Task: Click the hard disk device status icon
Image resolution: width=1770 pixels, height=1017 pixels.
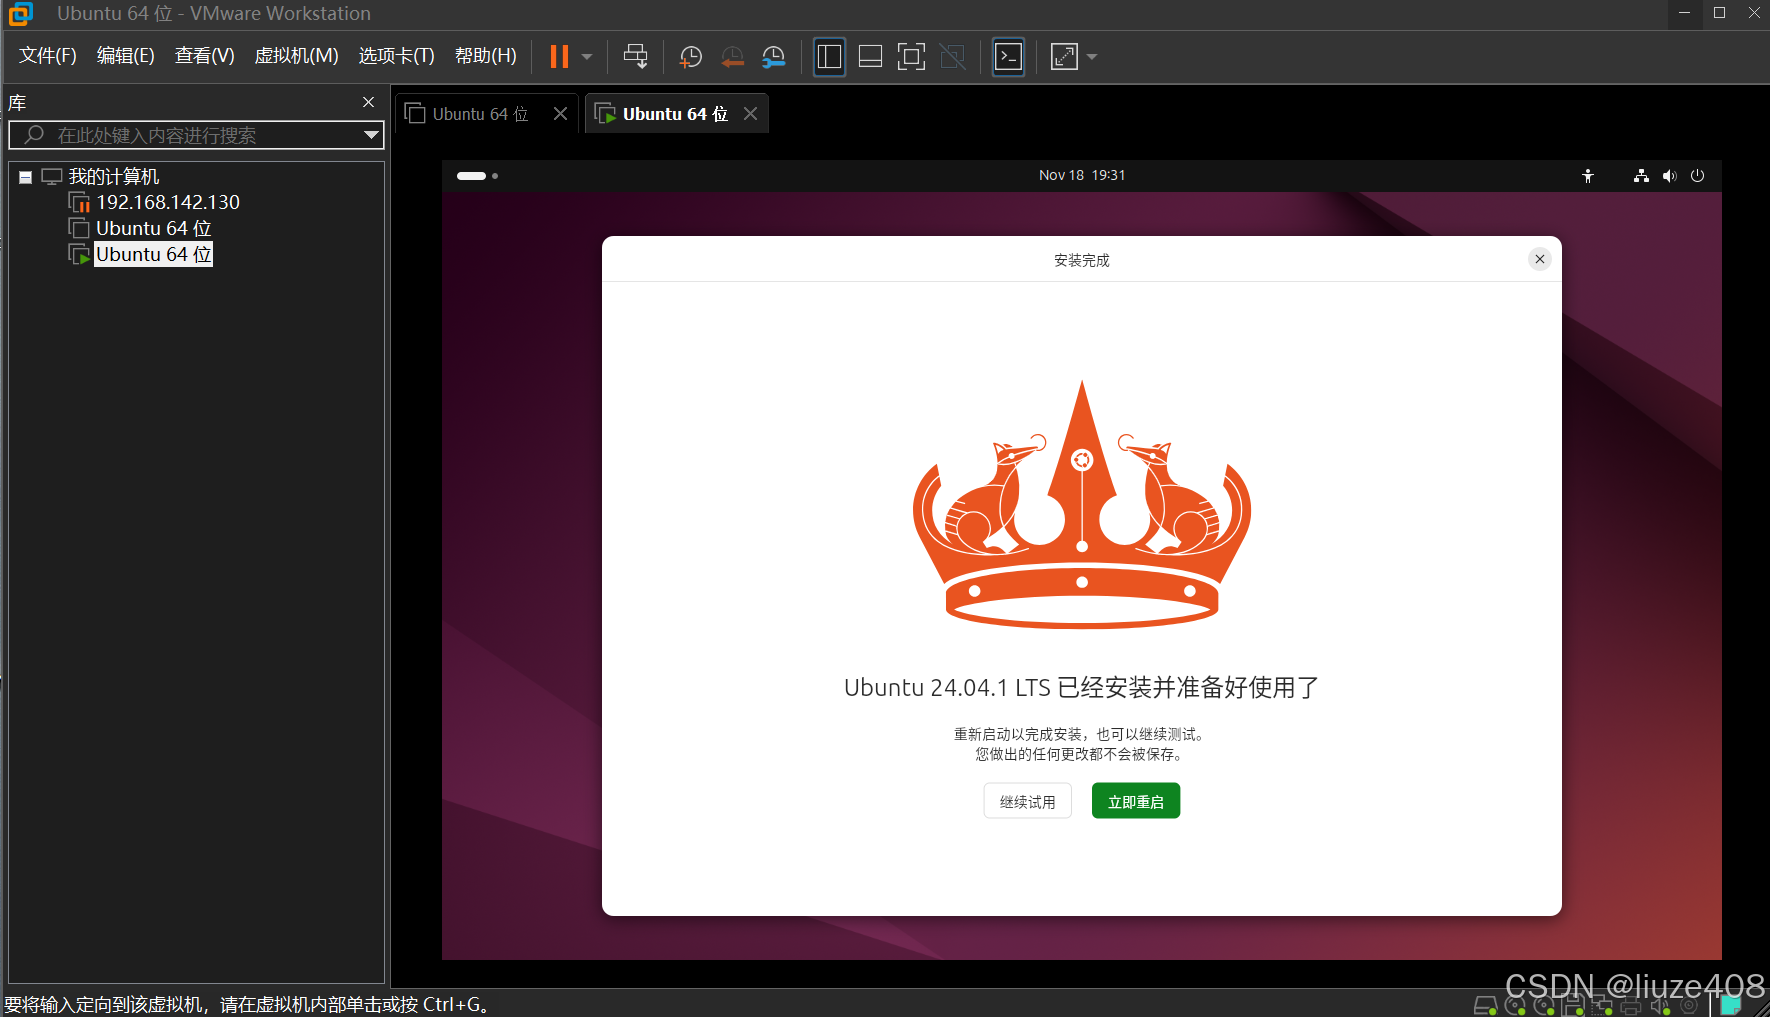Action: 1485,1006
